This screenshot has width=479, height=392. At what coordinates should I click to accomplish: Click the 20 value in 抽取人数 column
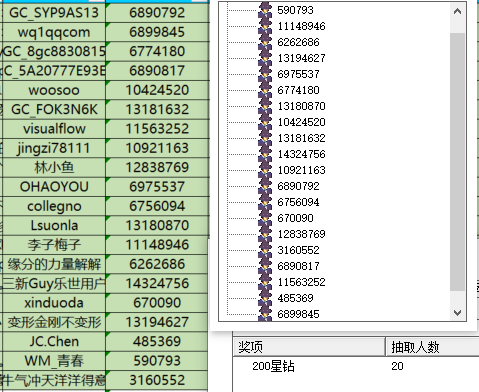pos(397,366)
